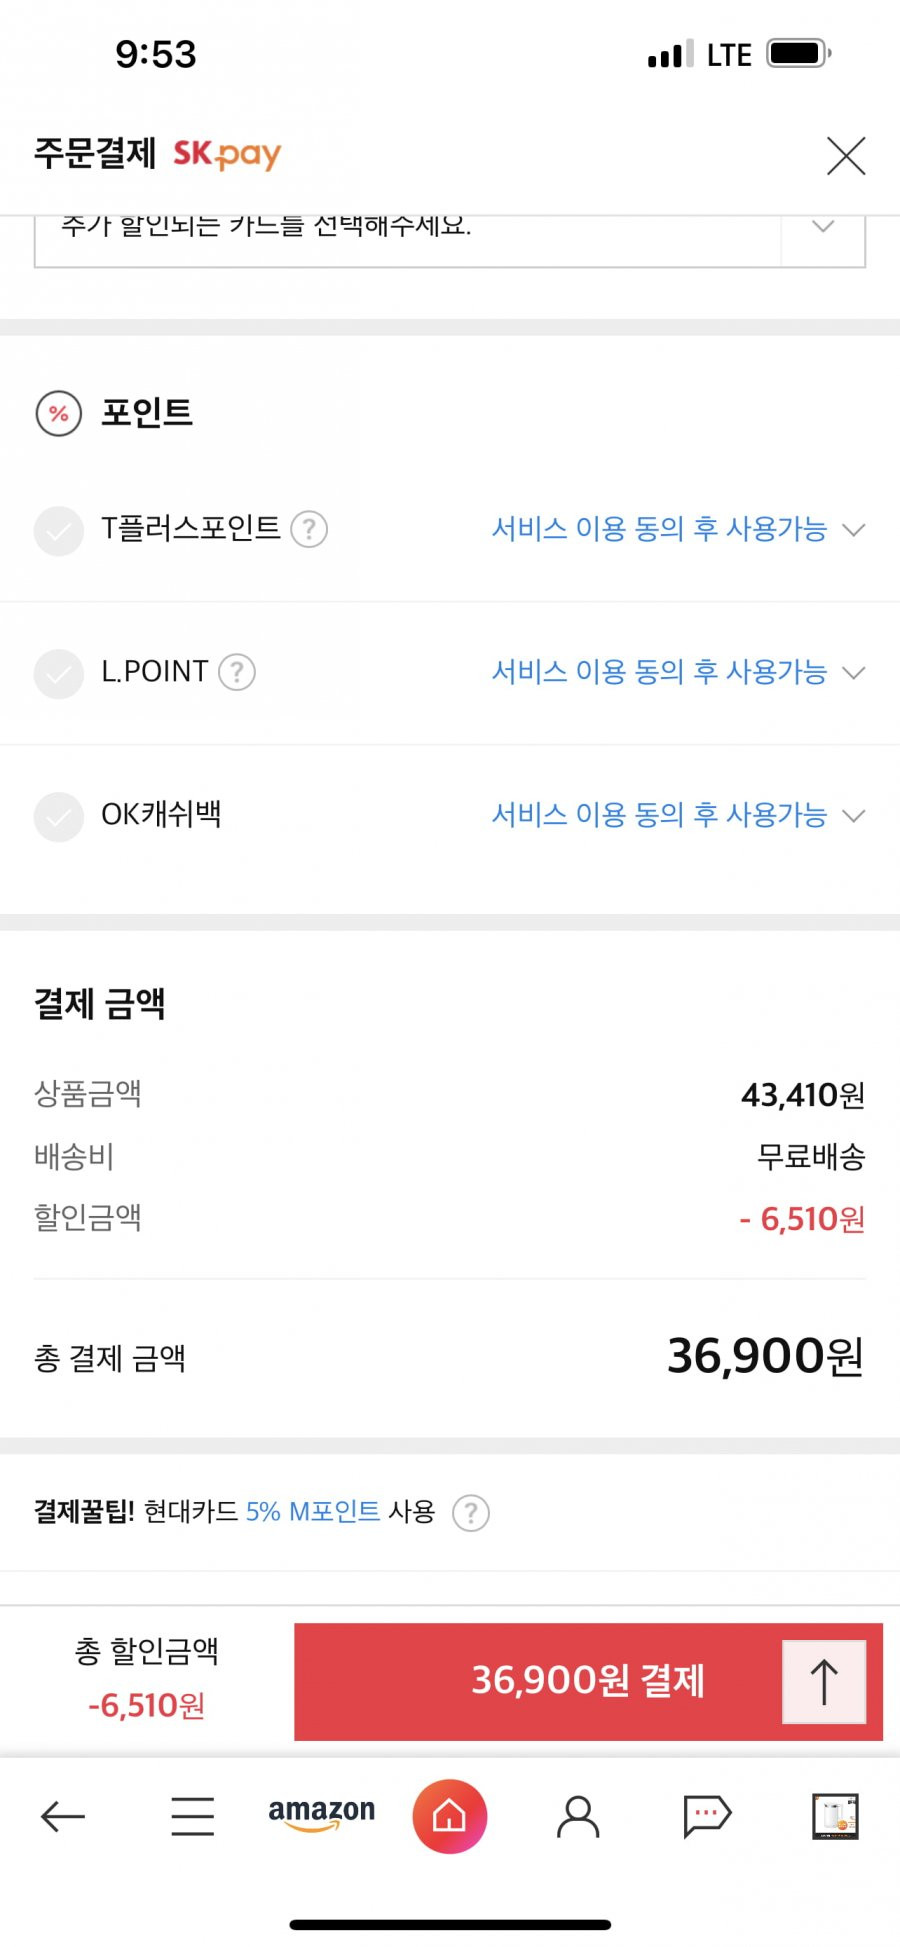Open OK캐쉬백 서비스 이용 동의 link
The height and width of the screenshot is (1947, 900).
(x=659, y=815)
